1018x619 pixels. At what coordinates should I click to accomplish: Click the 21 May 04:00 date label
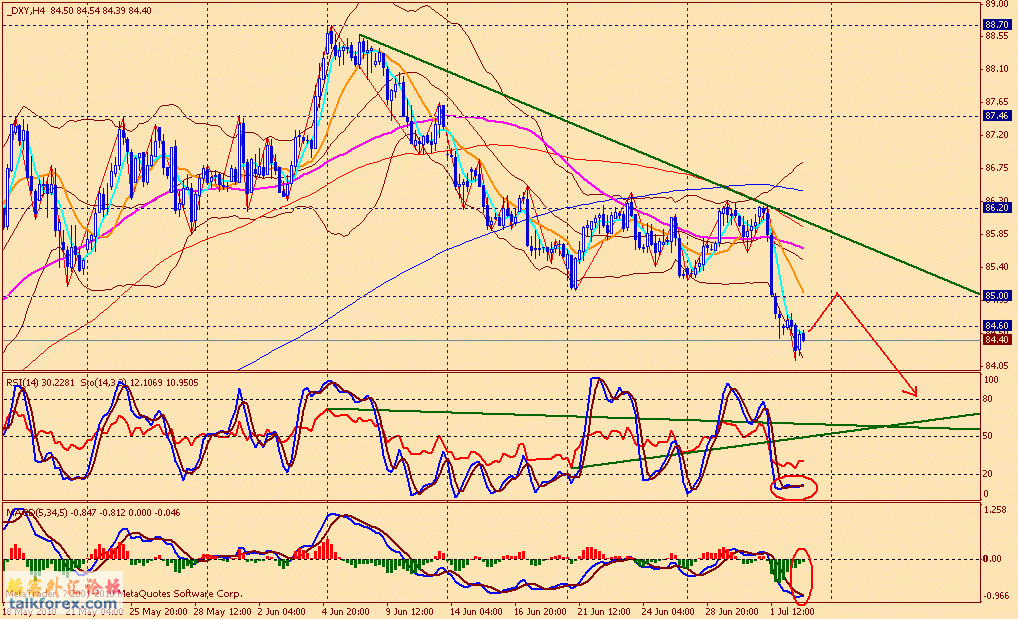[x=93, y=611]
